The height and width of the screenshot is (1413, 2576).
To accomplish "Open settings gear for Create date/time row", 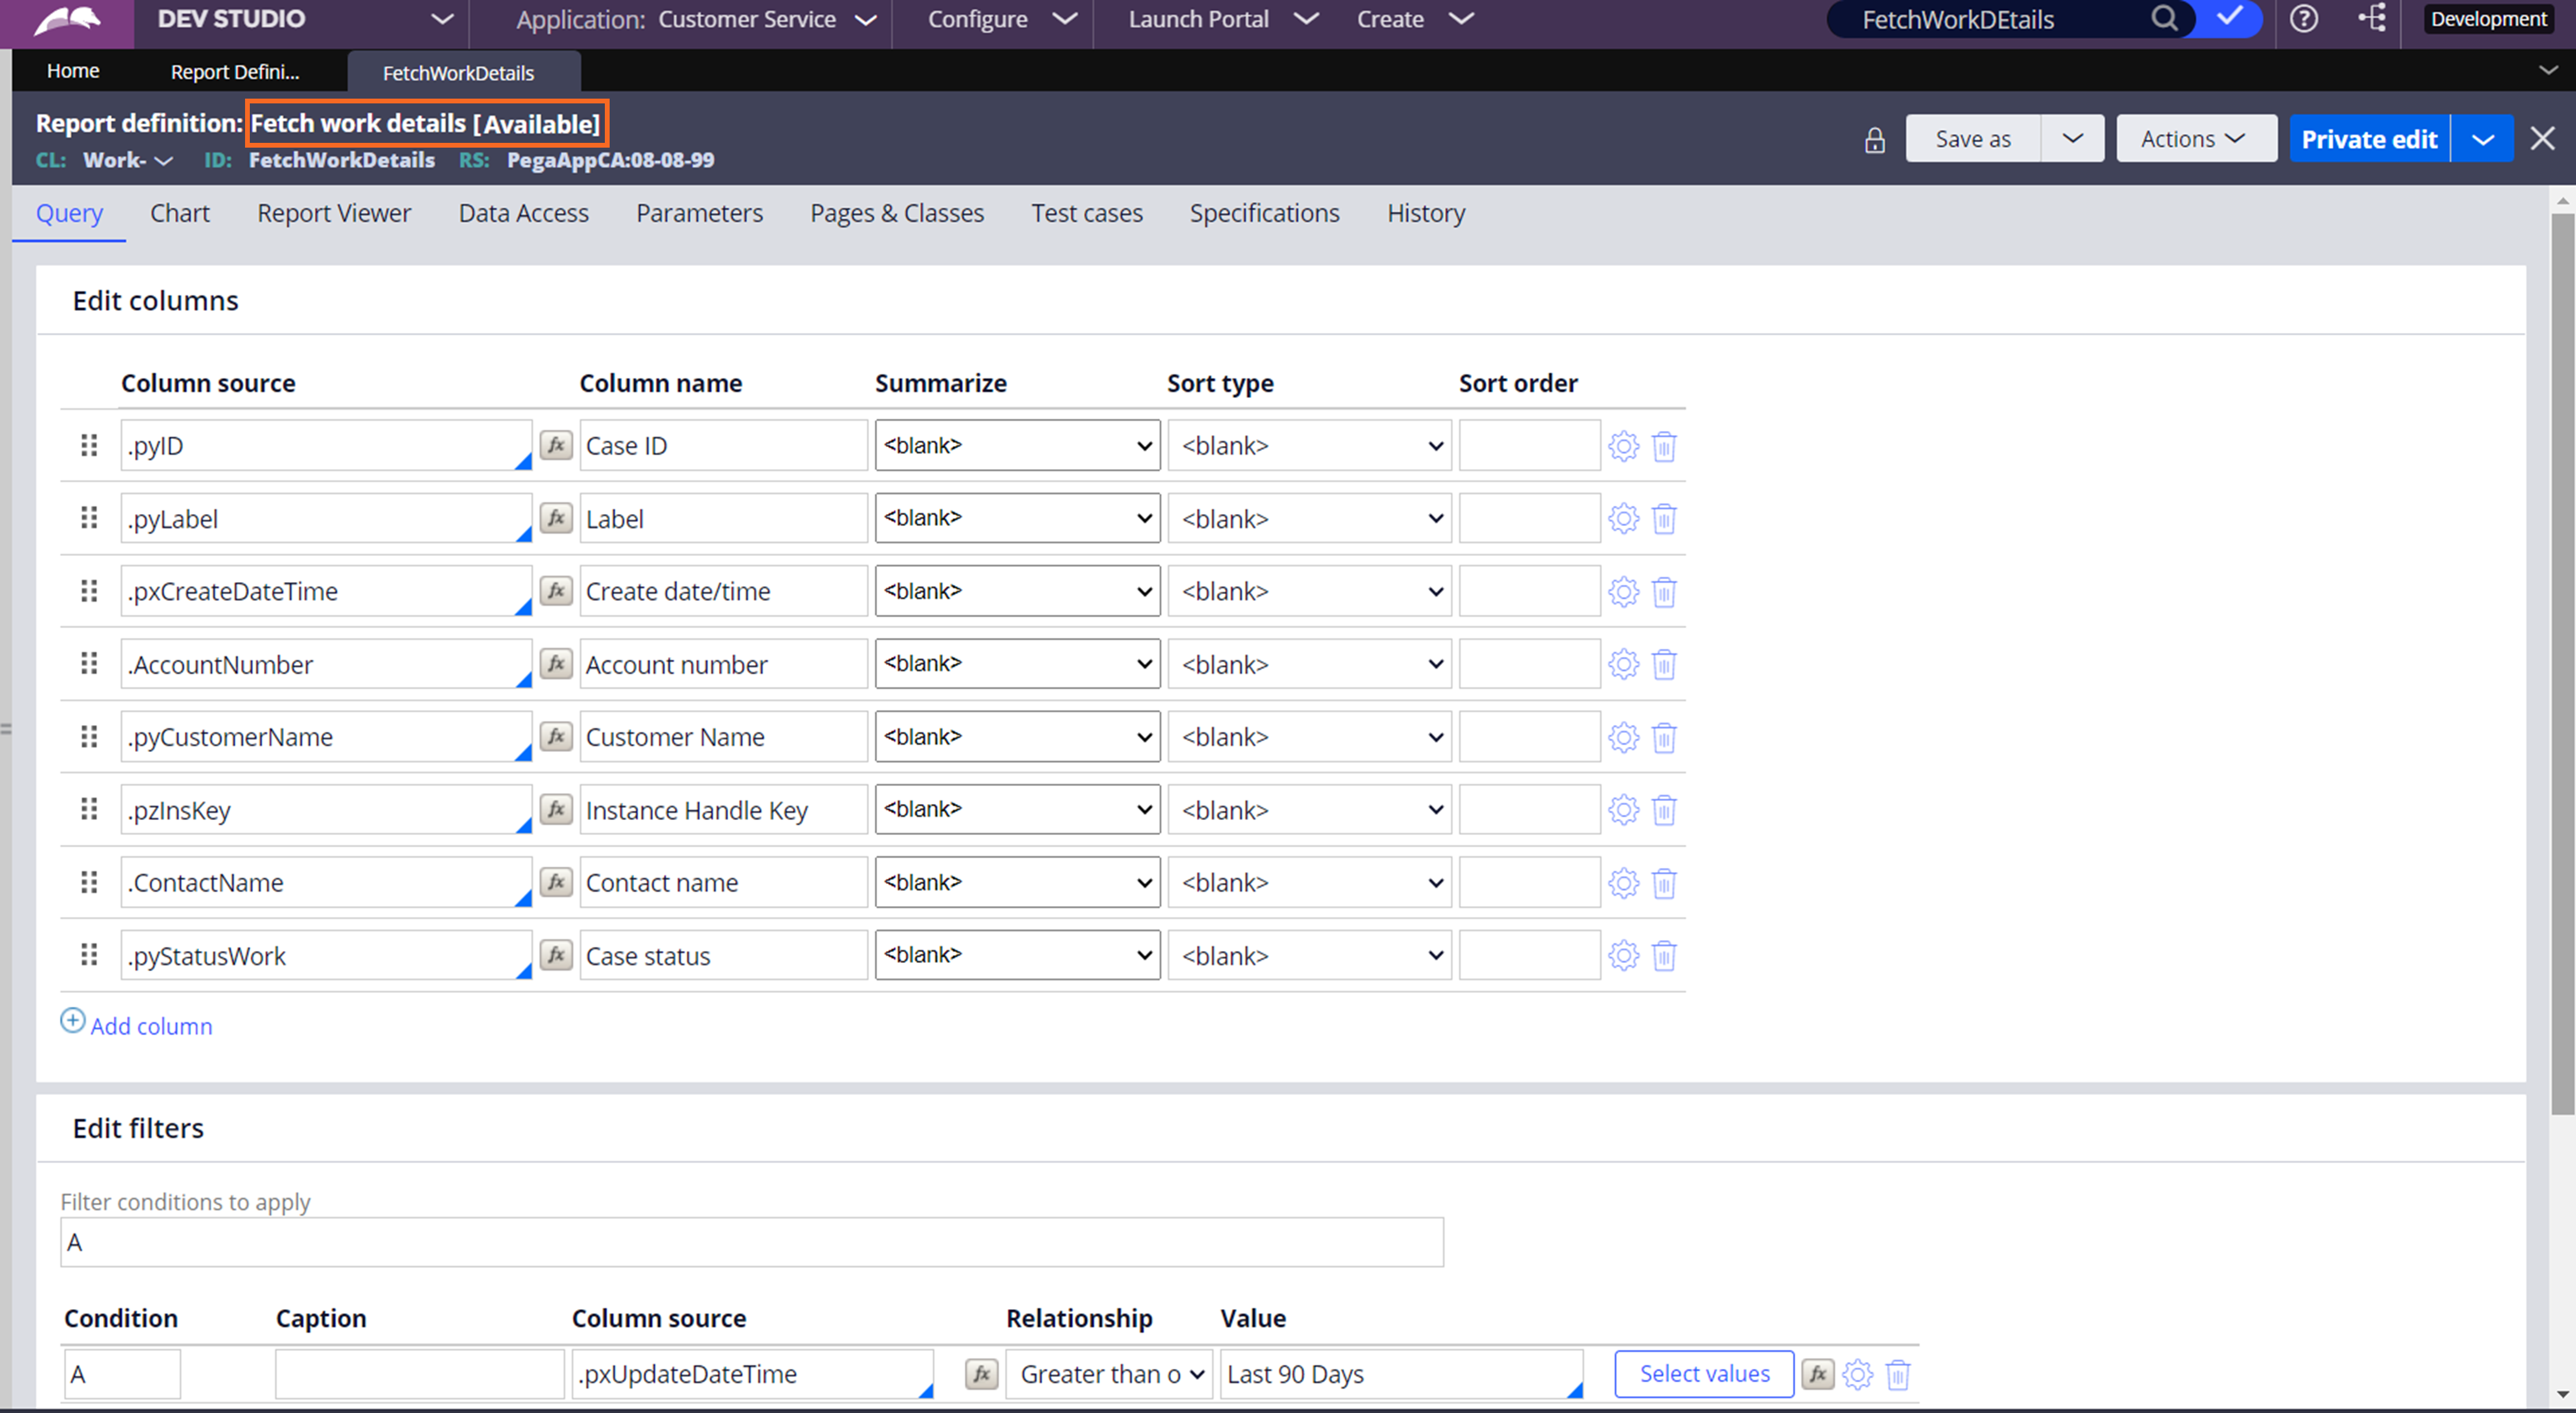I will pos(1624,592).
